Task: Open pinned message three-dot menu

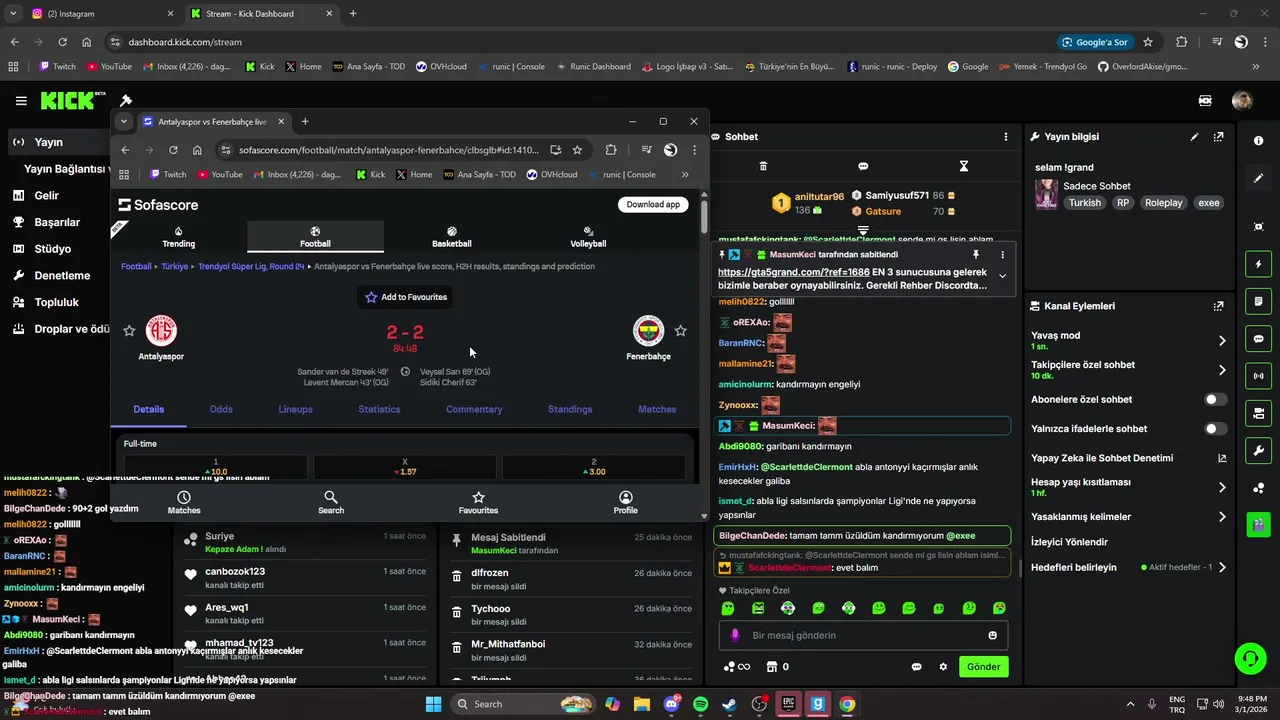Action: (x=1002, y=255)
